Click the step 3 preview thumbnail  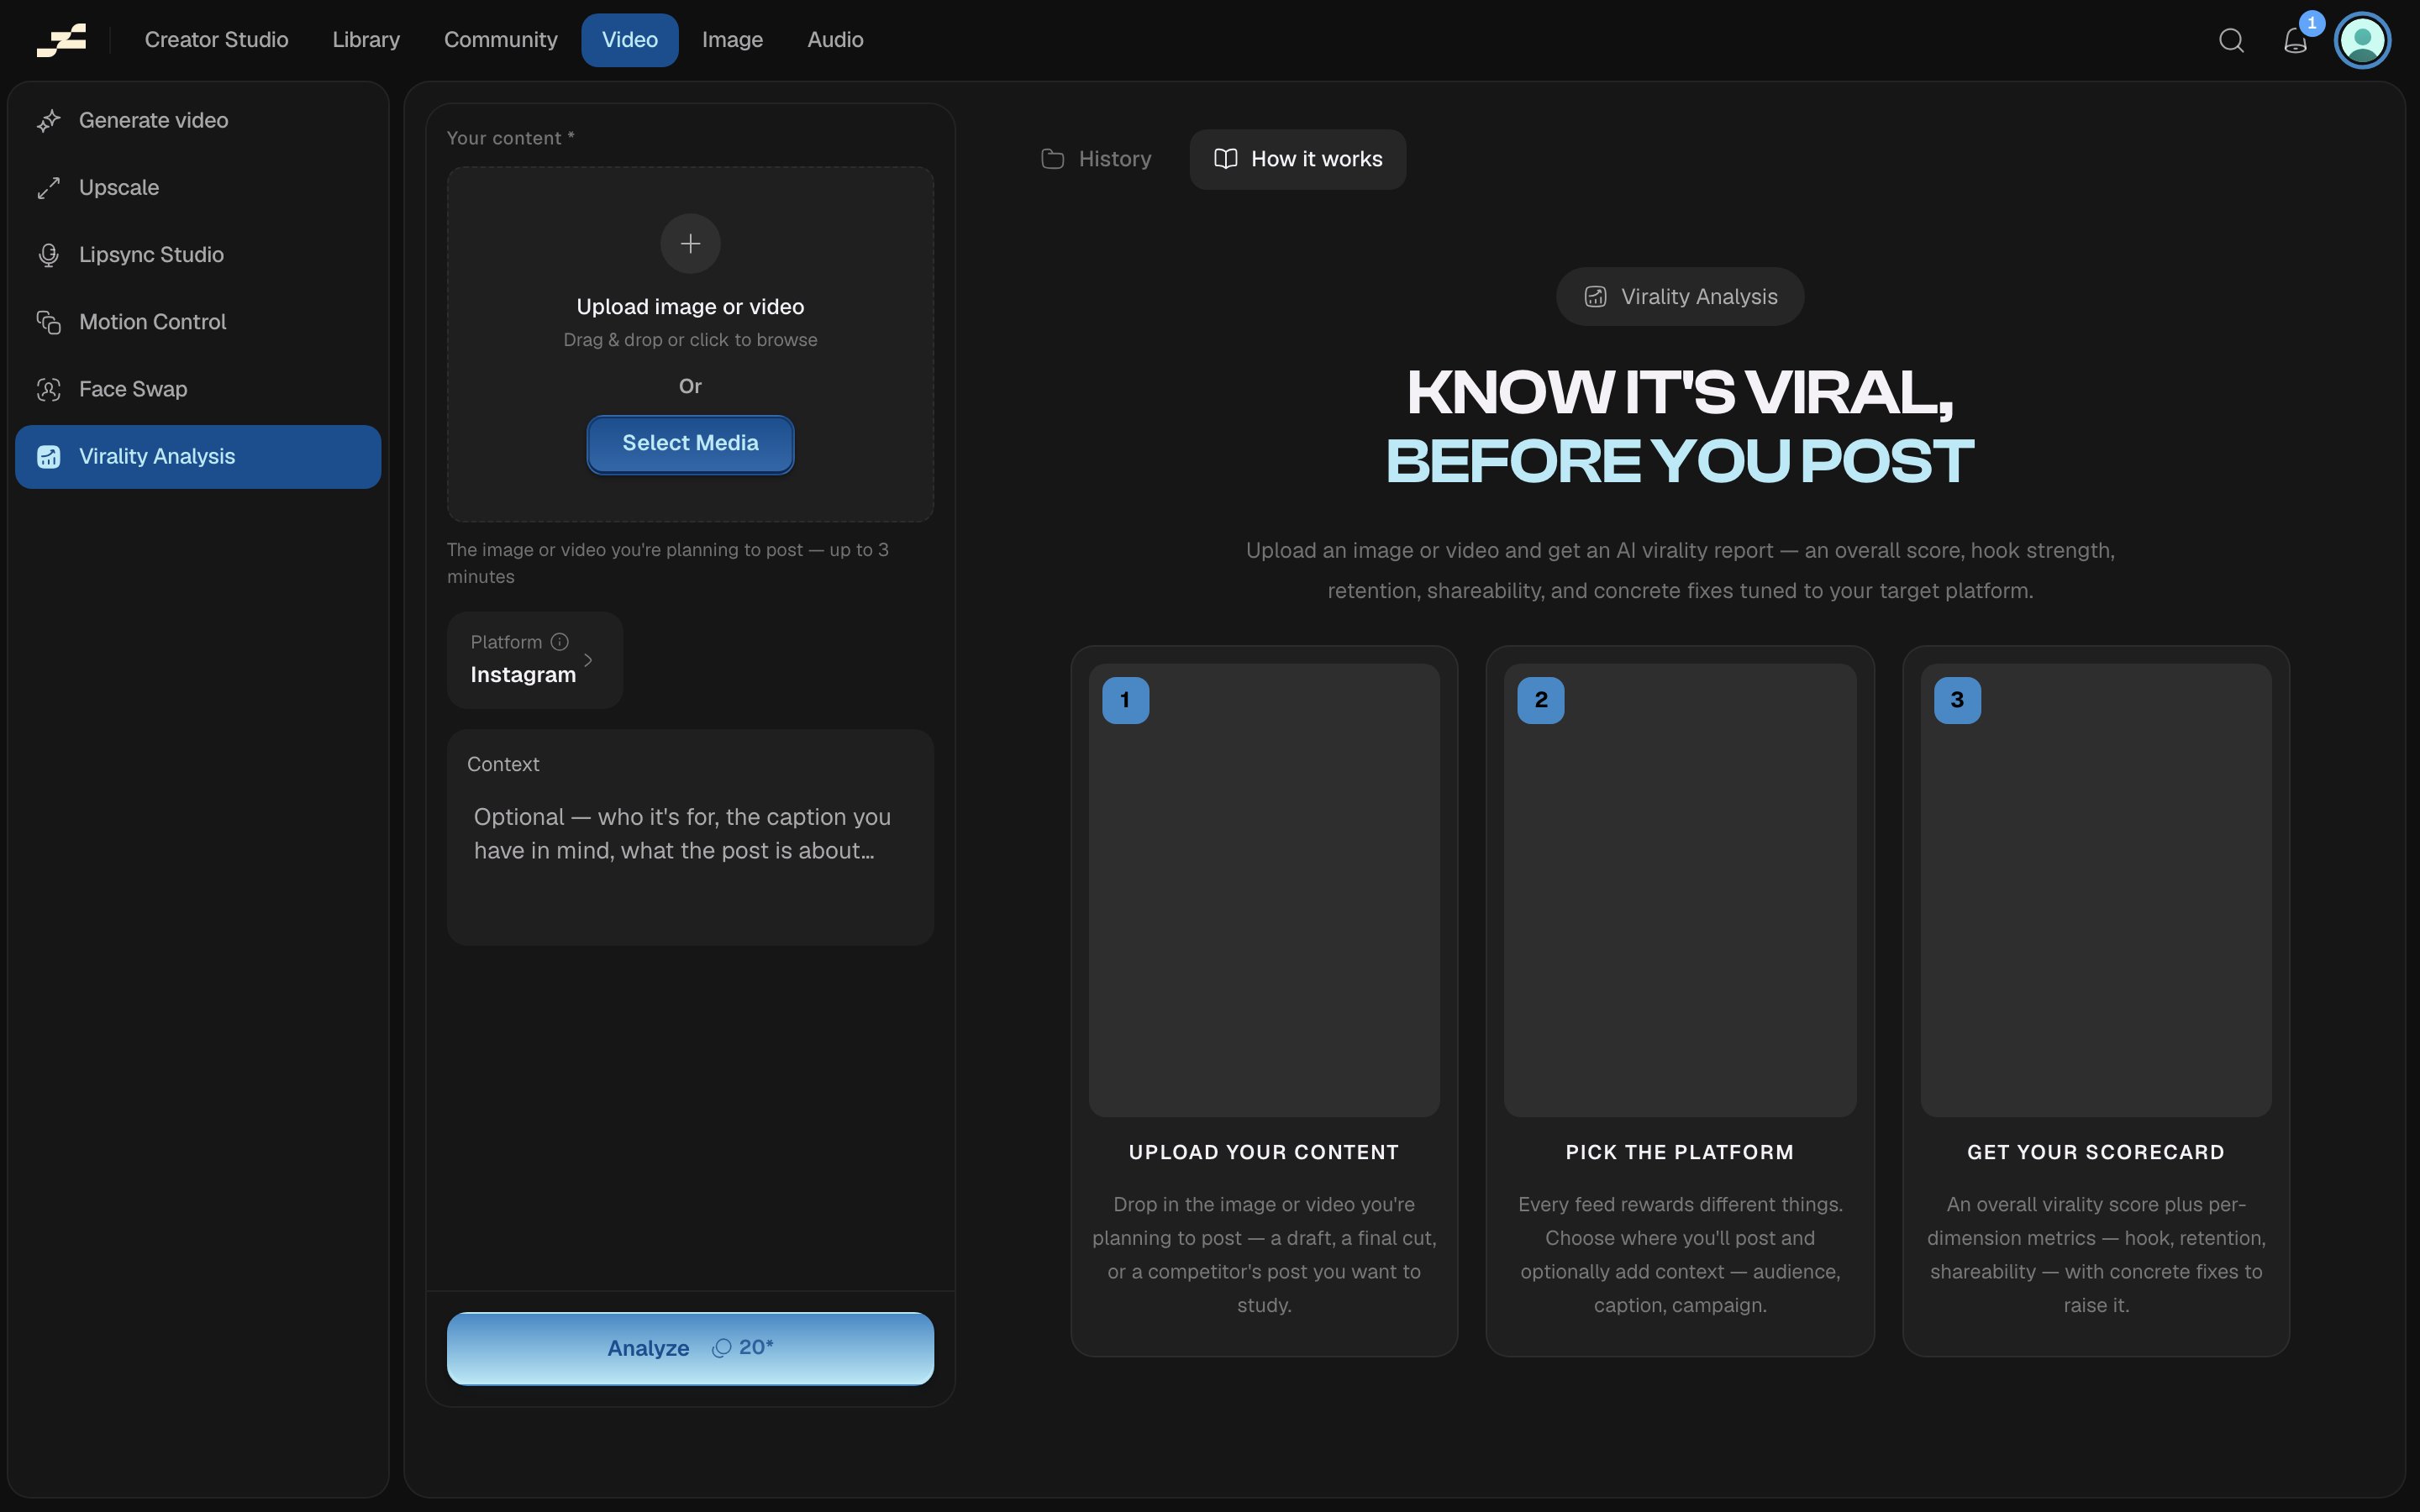tap(2096, 890)
